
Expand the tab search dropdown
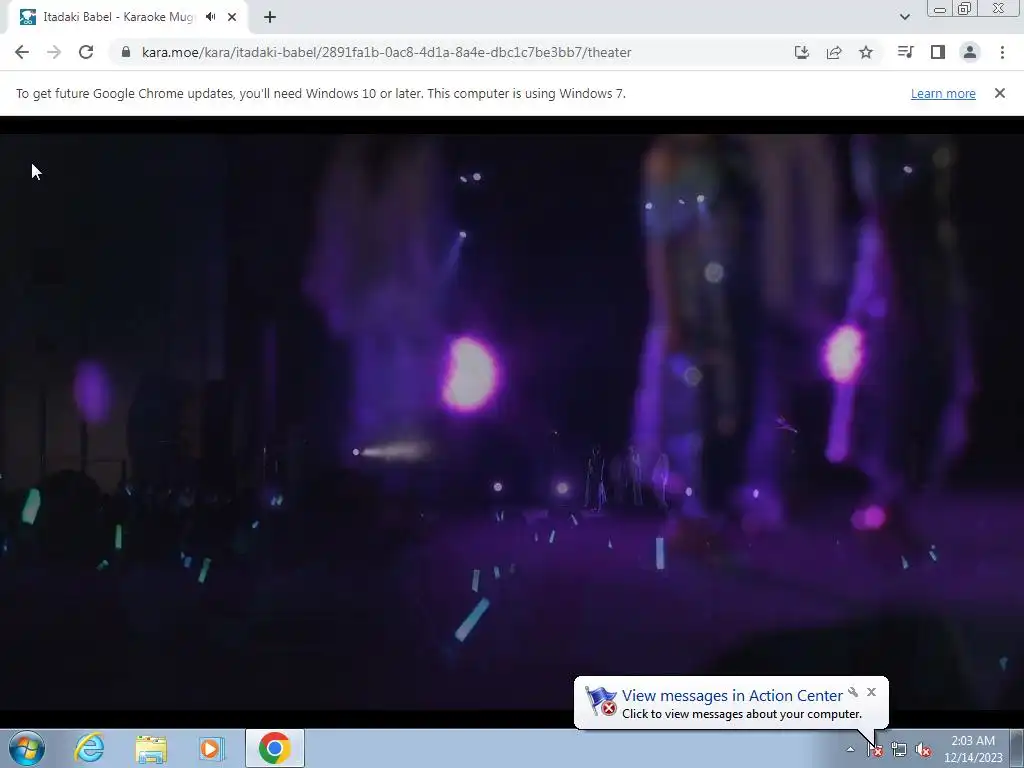tap(904, 17)
